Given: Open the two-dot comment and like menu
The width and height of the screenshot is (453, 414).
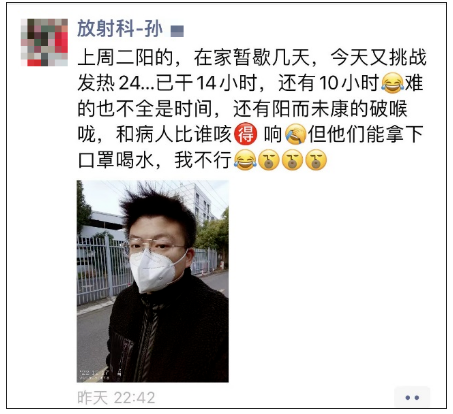Looking at the screenshot, I should click(412, 397).
